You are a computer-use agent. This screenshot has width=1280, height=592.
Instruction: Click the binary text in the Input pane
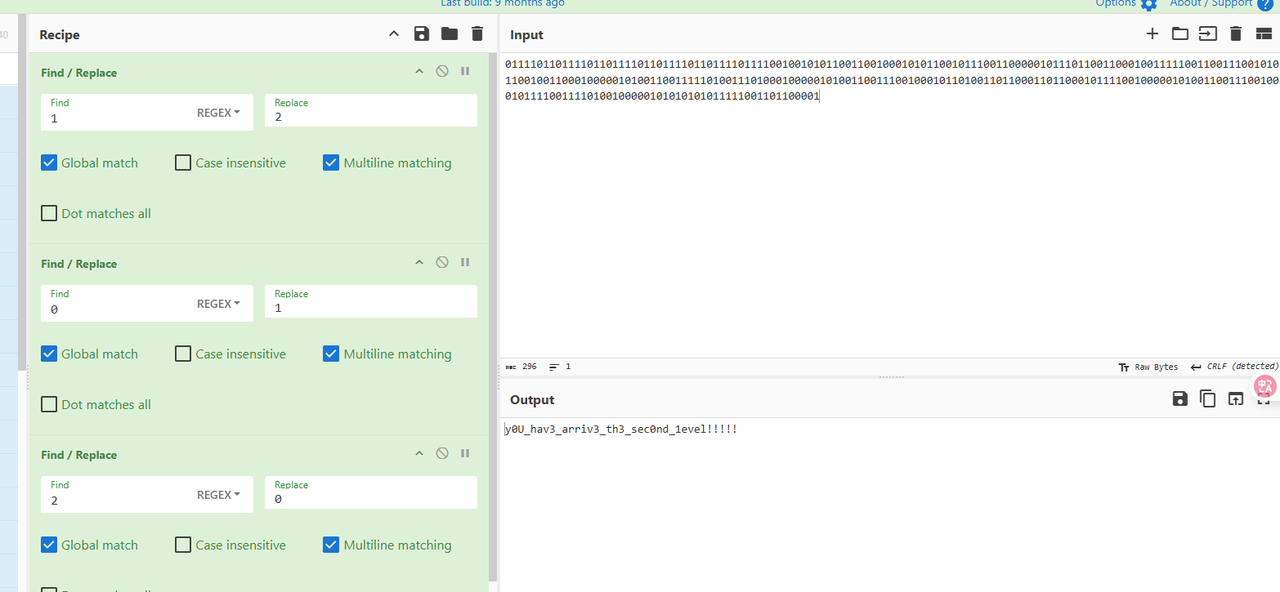coord(892,79)
